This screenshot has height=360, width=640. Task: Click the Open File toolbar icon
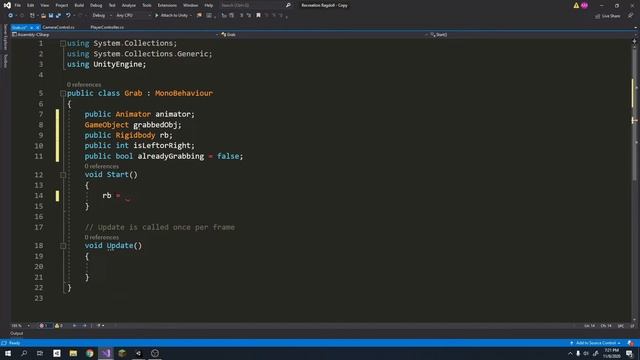point(43,16)
